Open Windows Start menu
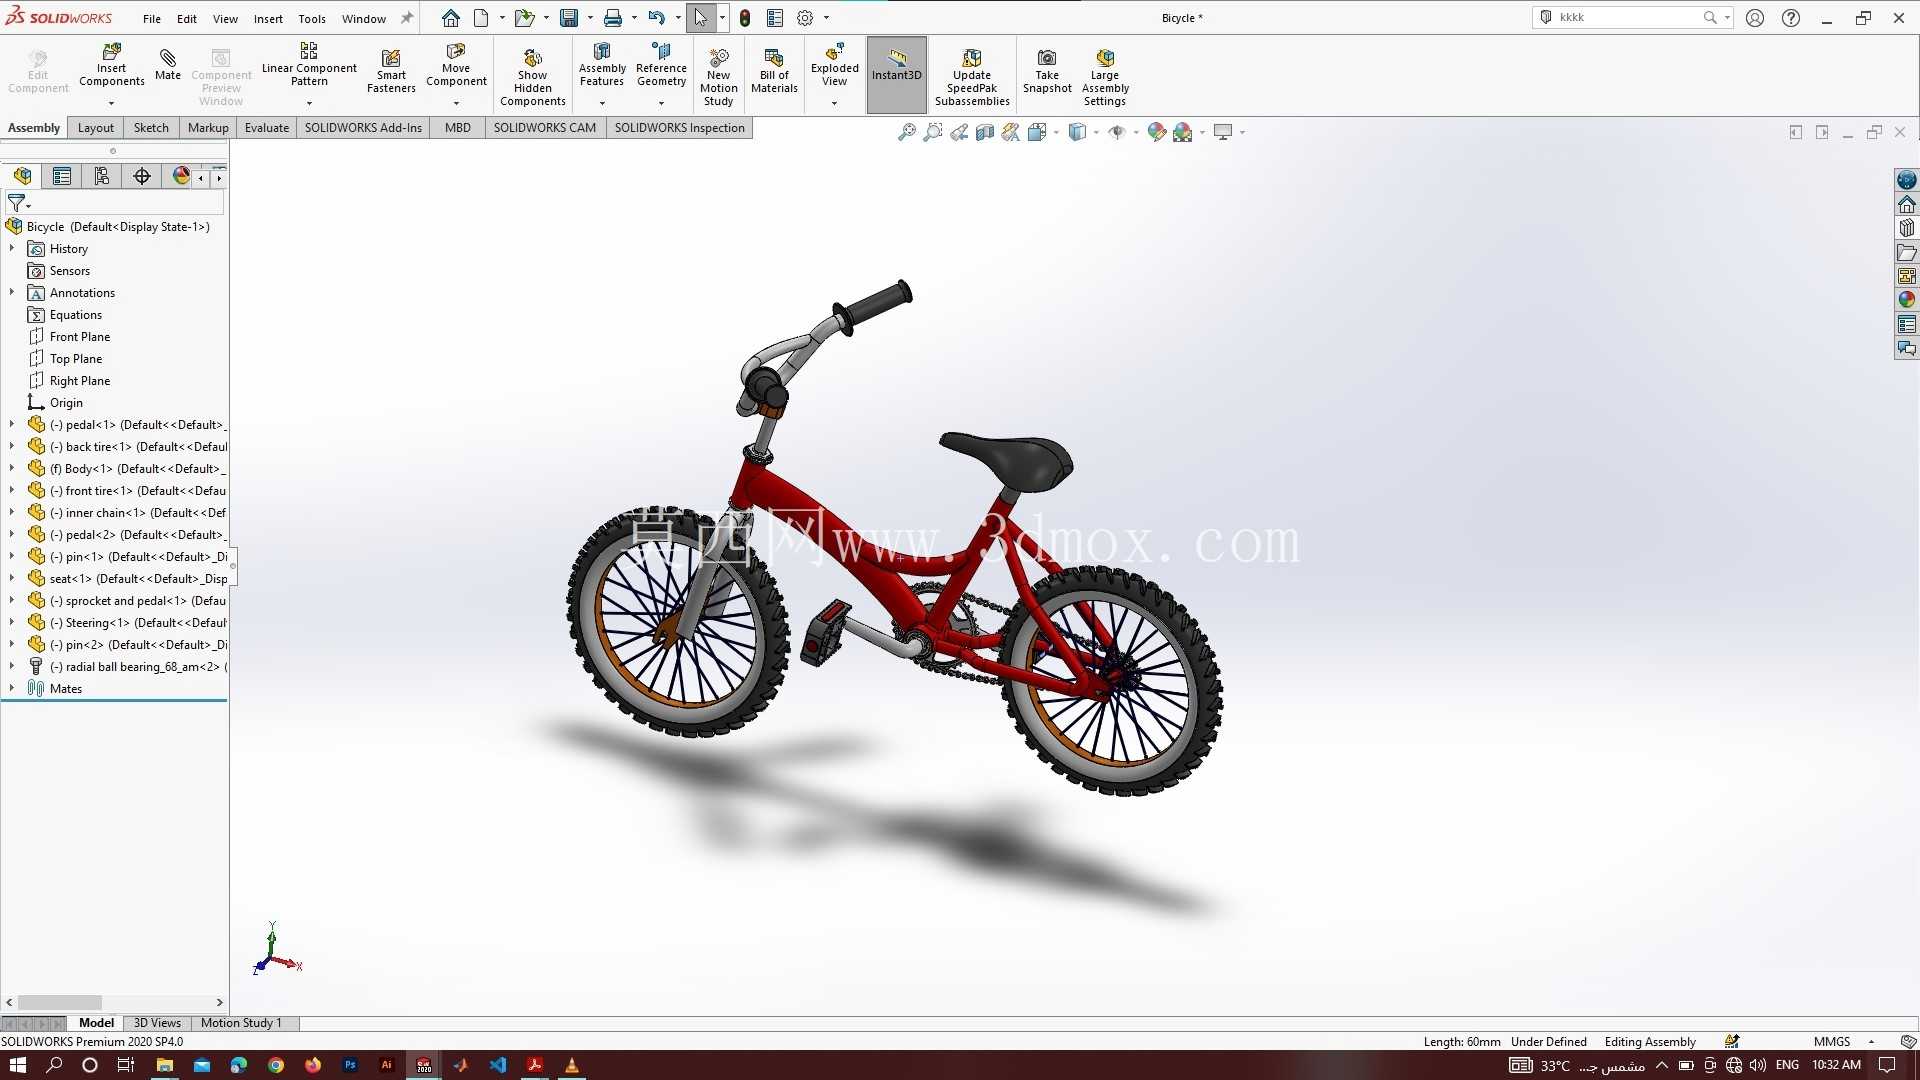Screen dimensions: 1920x1080 [x=18, y=1065]
